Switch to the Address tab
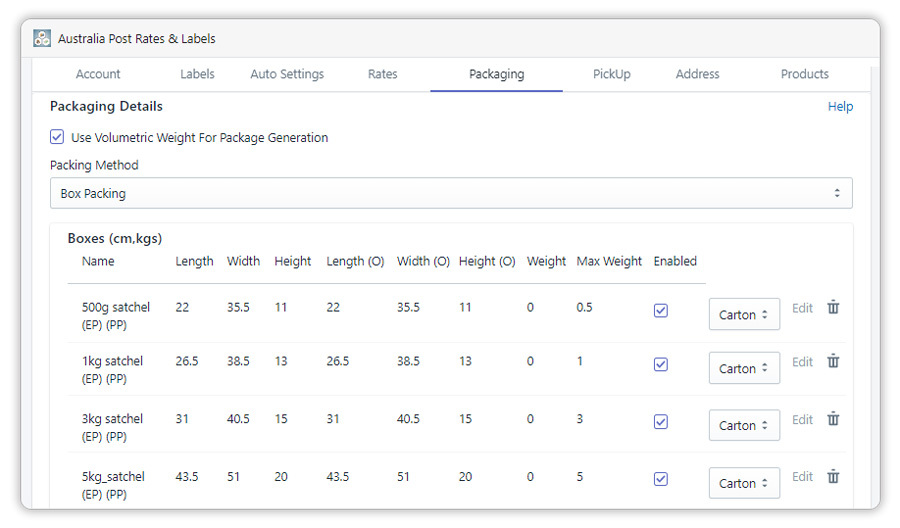The width and height of the screenshot is (900, 528). pos(697,74)
